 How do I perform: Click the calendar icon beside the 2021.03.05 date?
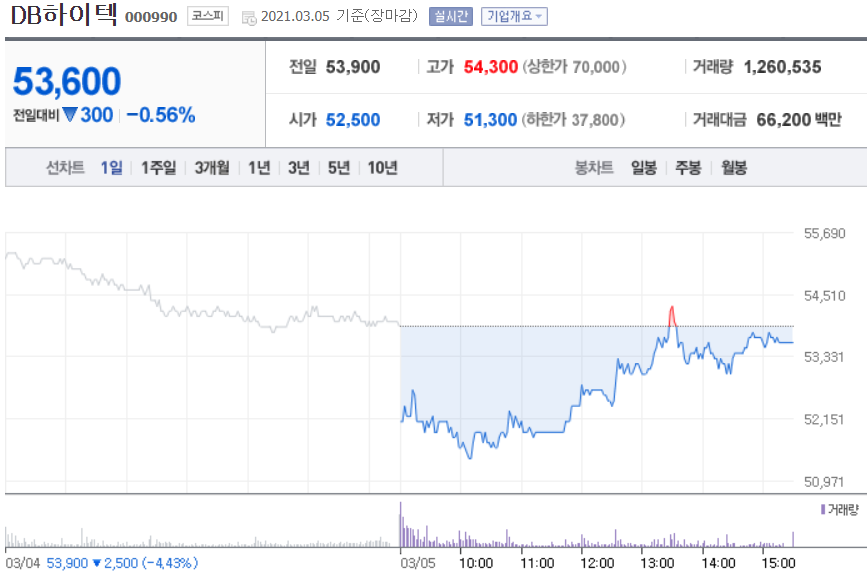(249, 18)
